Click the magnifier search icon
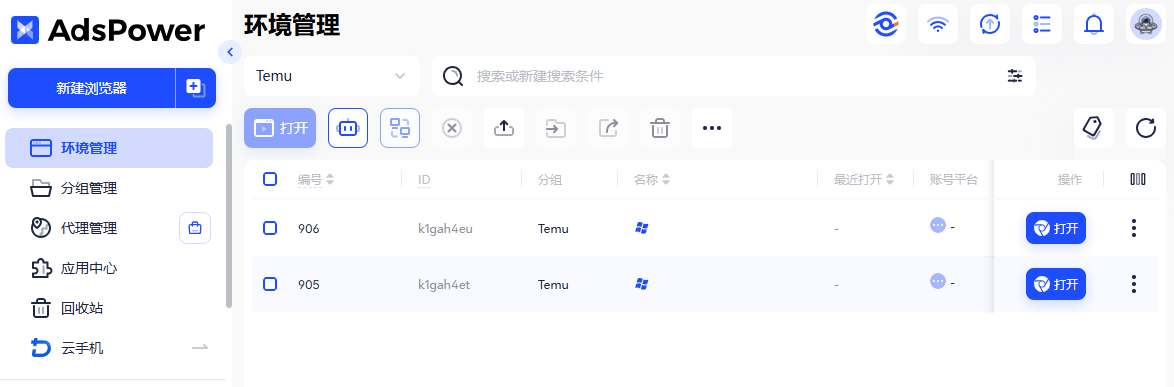1174x387 pixels. (x=453, y=76)
